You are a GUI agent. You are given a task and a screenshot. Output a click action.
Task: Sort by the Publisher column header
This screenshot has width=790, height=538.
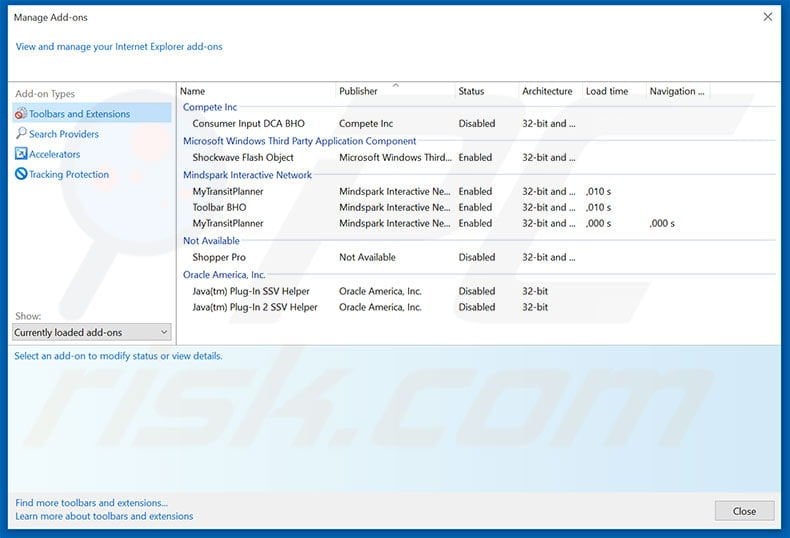(x=395, y=91)
